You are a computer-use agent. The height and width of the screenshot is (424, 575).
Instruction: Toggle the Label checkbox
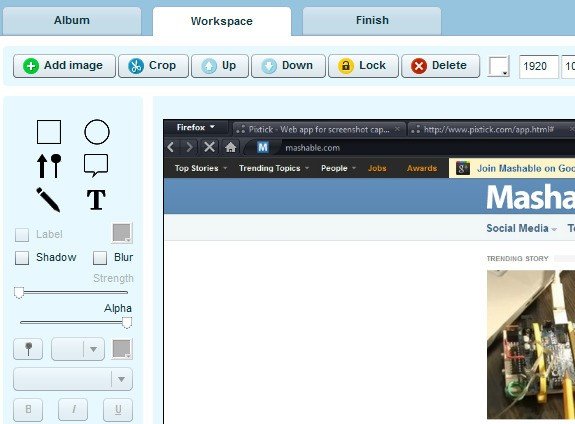pyautogui.click(x=22, y=234)
